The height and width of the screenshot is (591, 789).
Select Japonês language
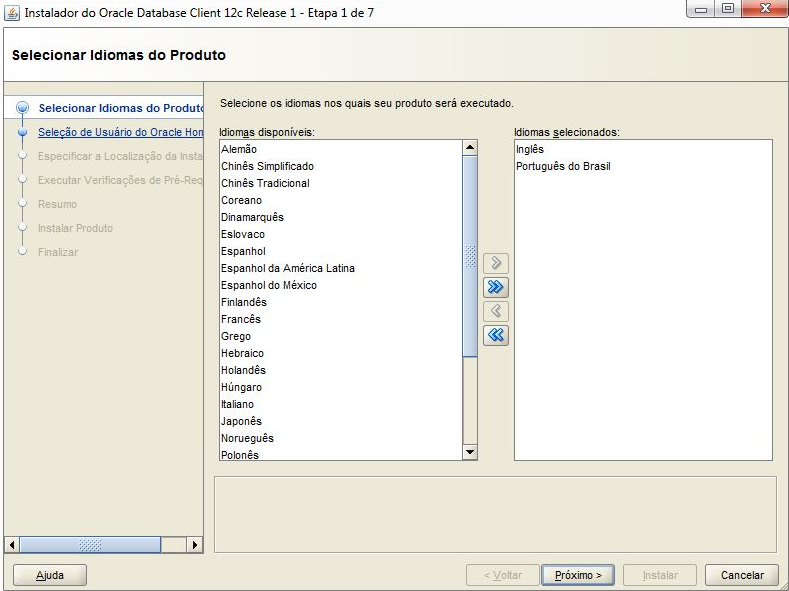[341, 421]
